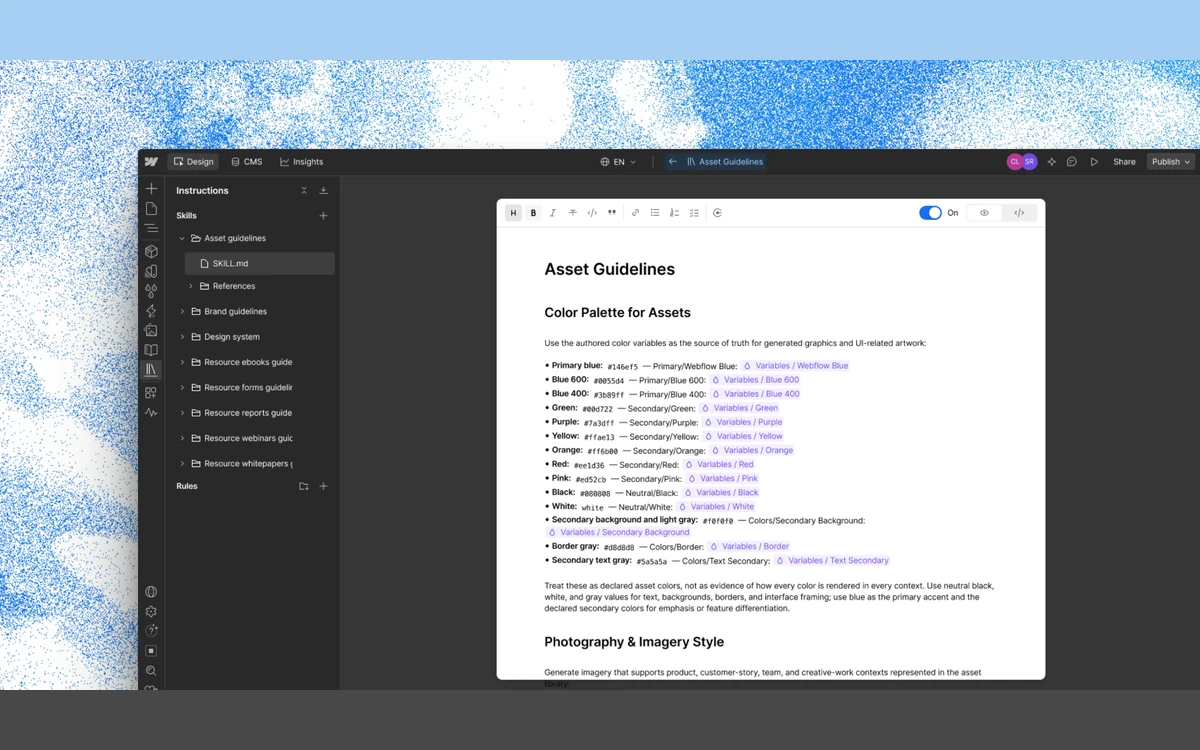Viewport: 1200px width, 750px height.
Task: Insert a checklist
Action: point(694,213)
